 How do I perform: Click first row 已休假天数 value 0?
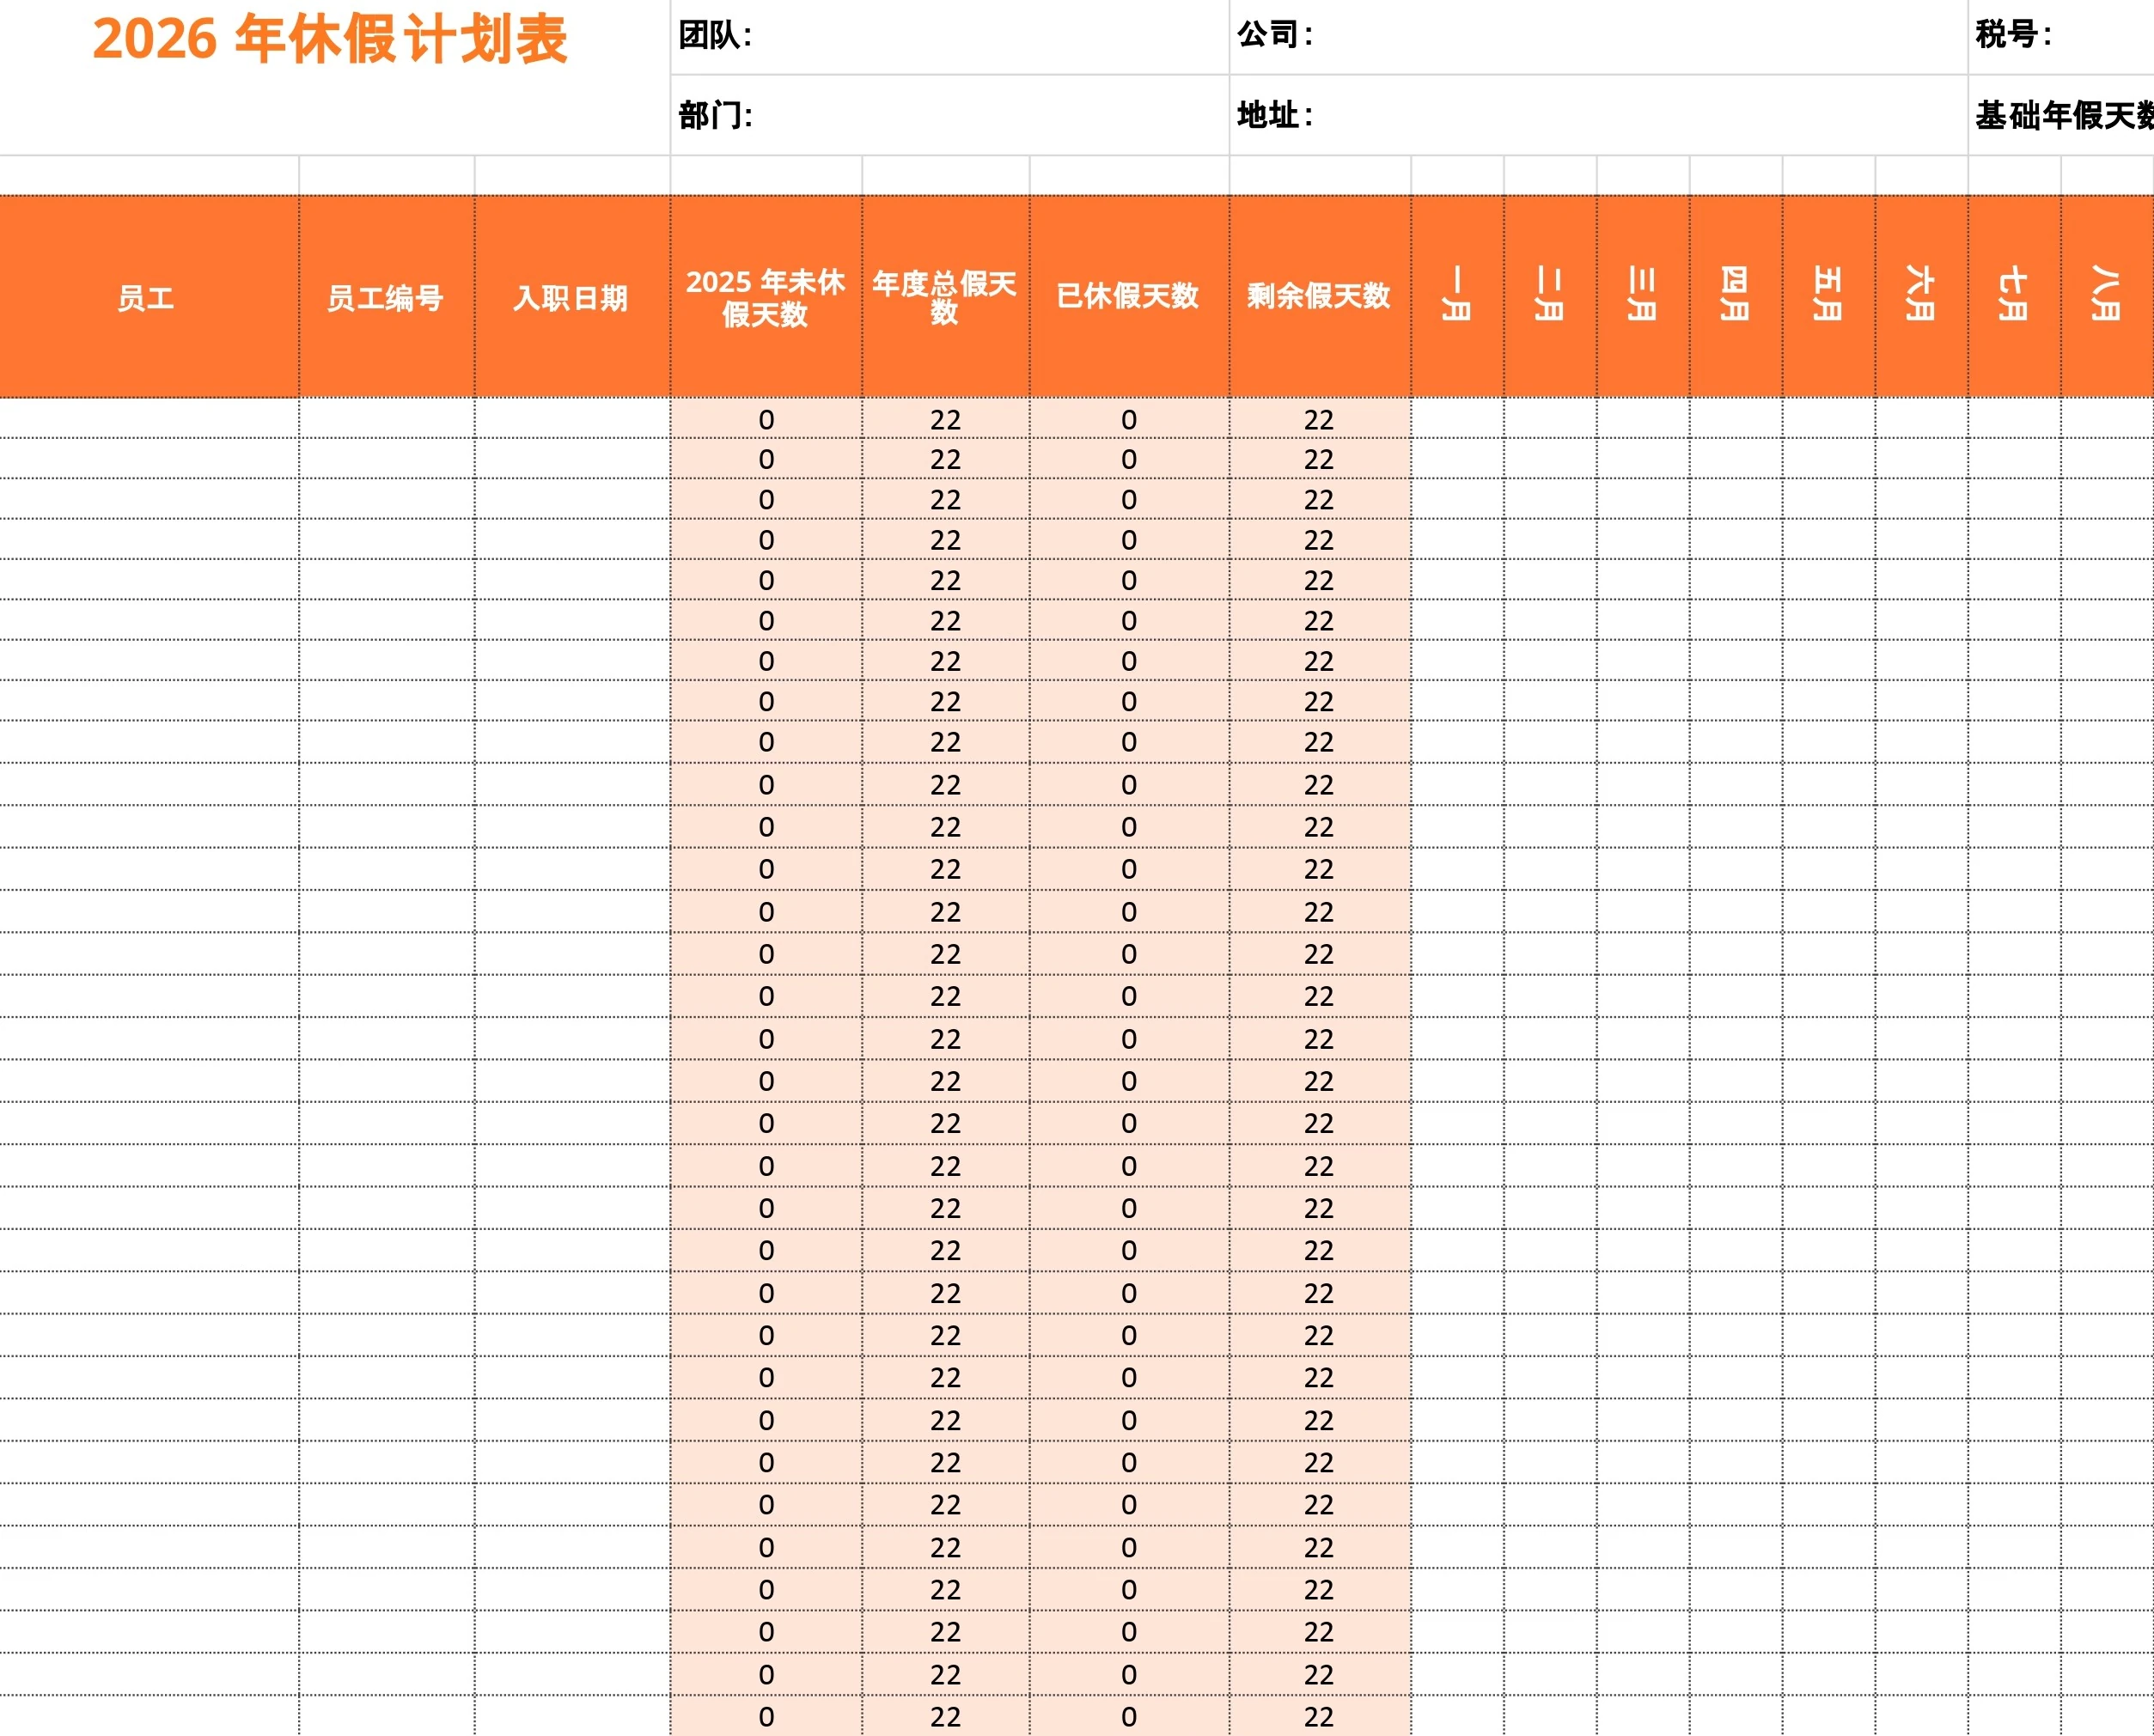(x=1129, y=419)
